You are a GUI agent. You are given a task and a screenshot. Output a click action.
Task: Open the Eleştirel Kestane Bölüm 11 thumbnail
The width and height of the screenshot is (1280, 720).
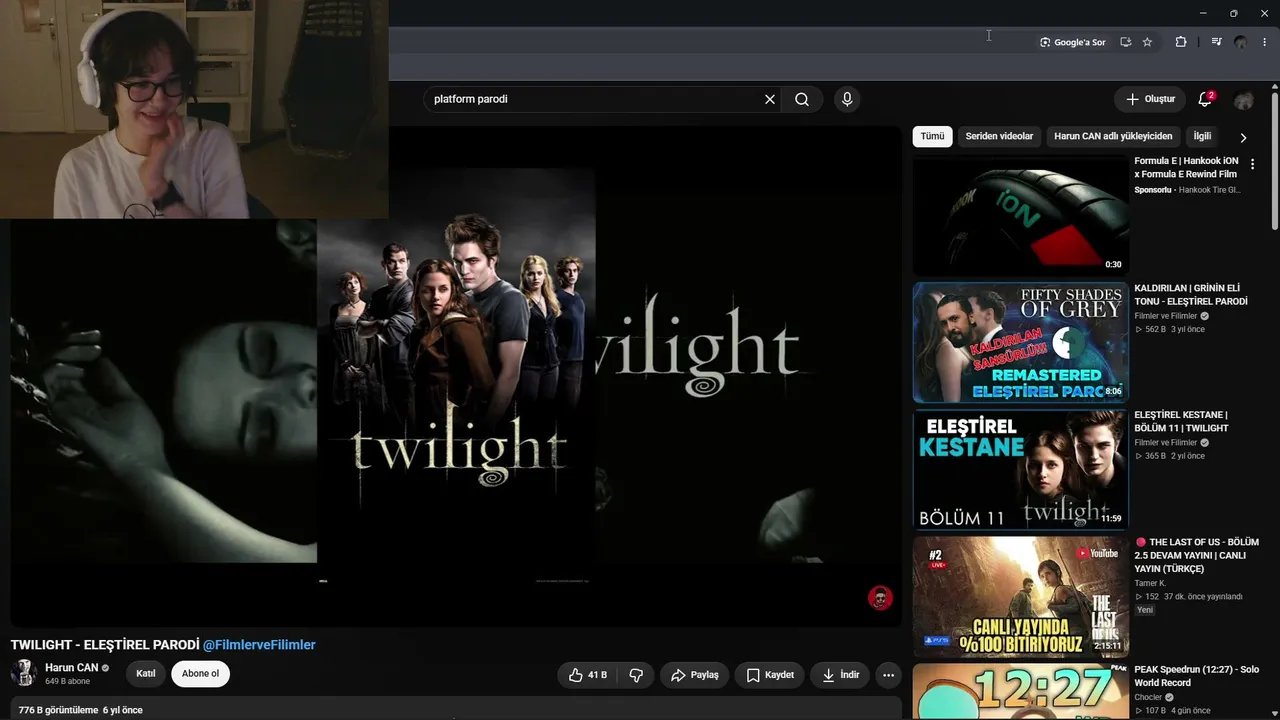click(x=1020, y=469)
